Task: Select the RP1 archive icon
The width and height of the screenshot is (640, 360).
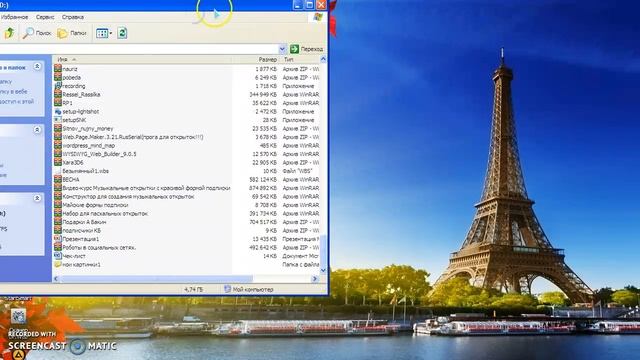Action: tap(58, 103)
